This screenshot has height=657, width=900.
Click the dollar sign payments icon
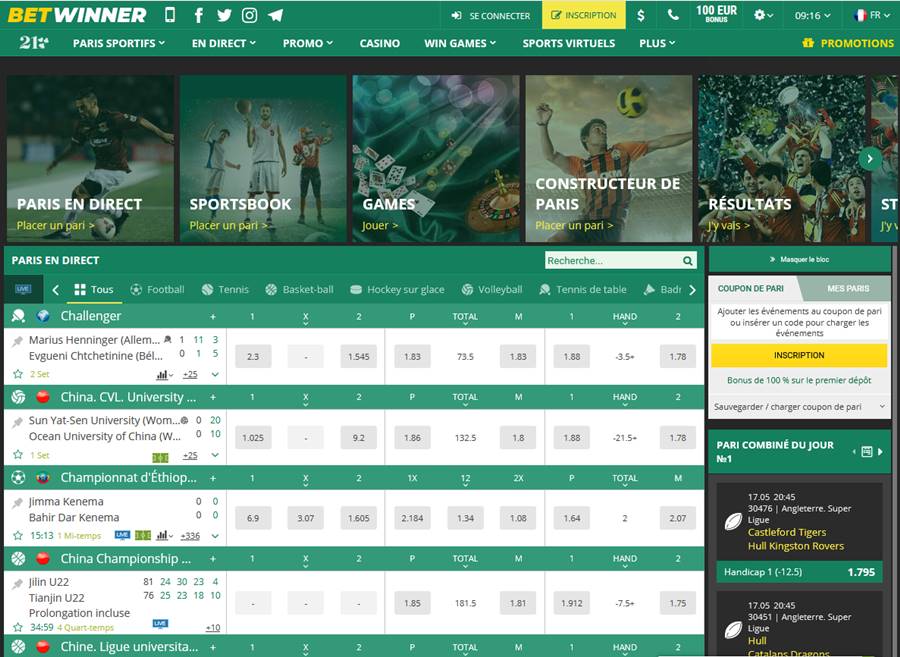click(x=641, y=15)
